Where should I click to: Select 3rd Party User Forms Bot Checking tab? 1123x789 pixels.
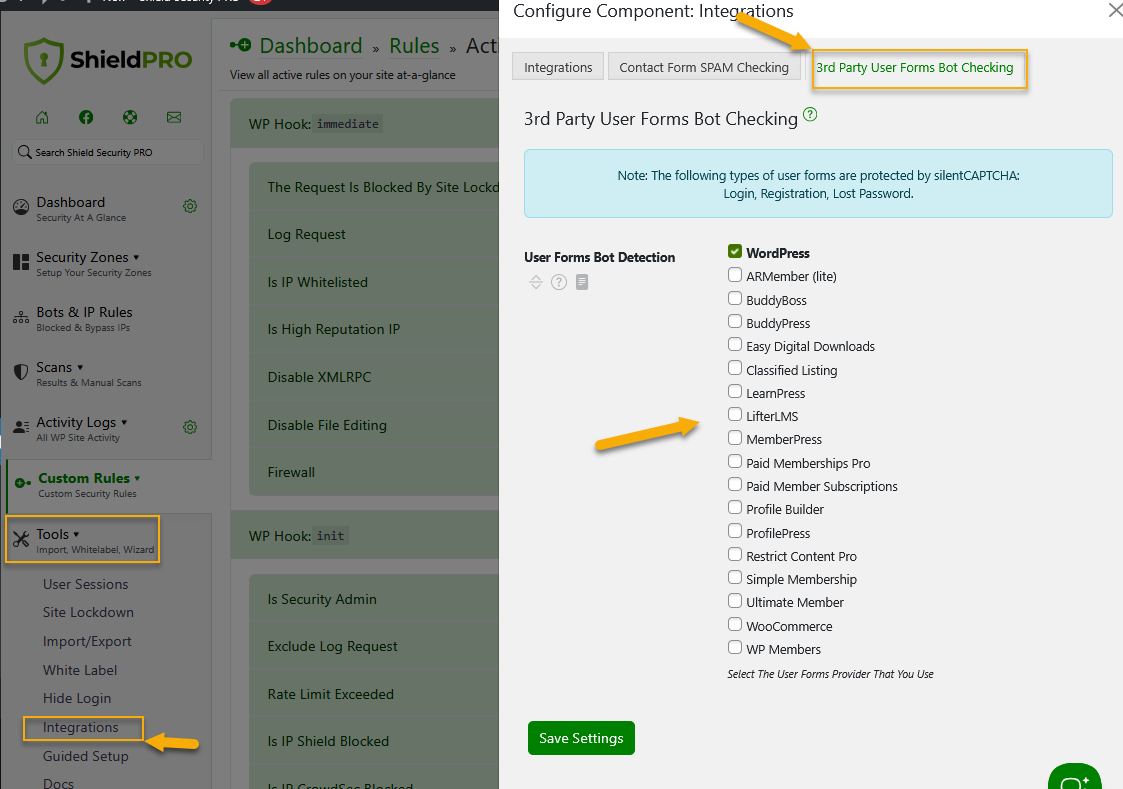[x=915, y=67]
